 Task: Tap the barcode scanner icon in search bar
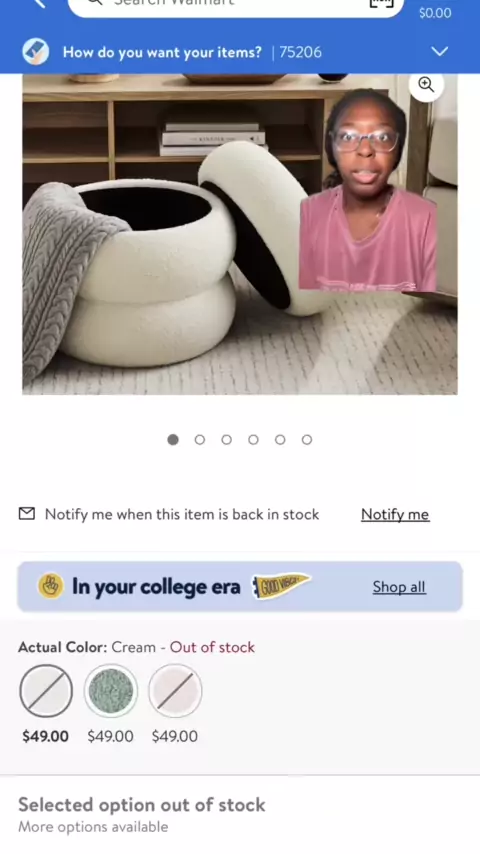coord(381,3)
